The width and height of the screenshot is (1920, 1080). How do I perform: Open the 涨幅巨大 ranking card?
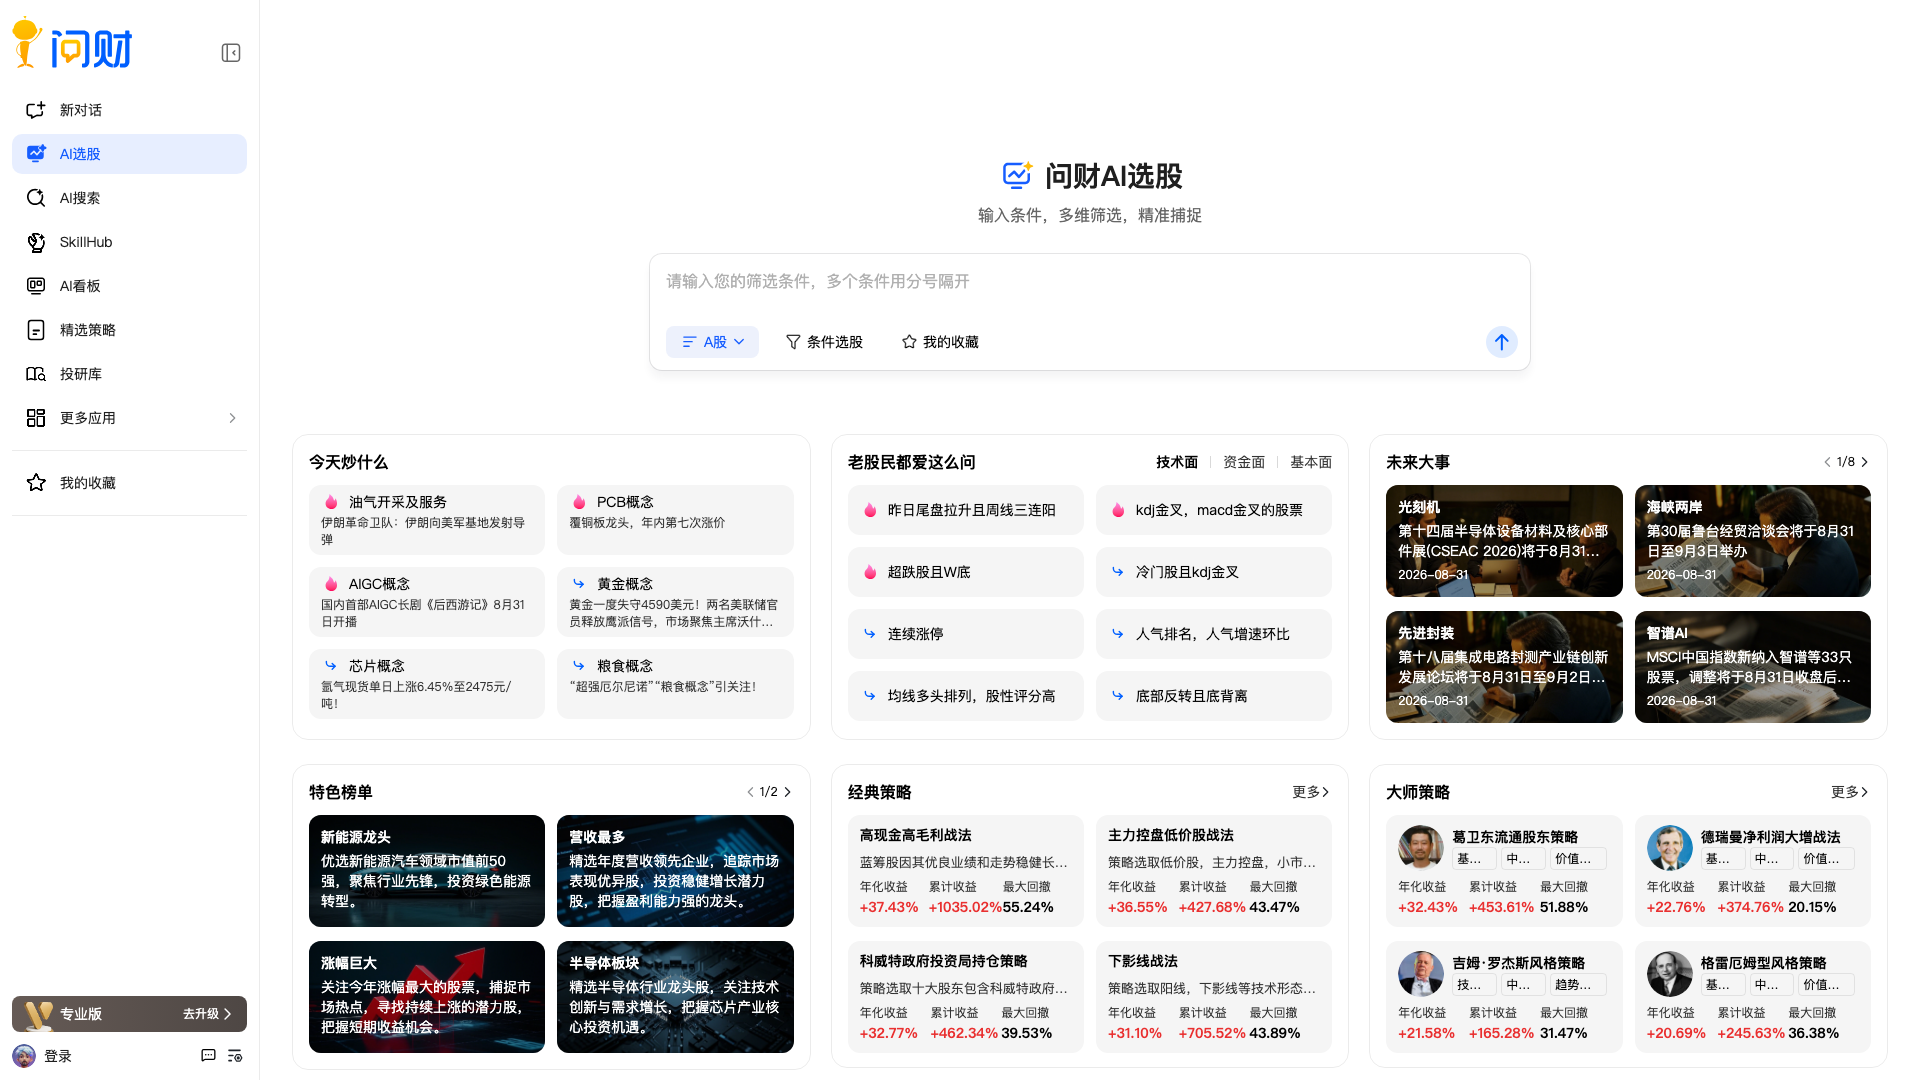(x=427, y=997)
